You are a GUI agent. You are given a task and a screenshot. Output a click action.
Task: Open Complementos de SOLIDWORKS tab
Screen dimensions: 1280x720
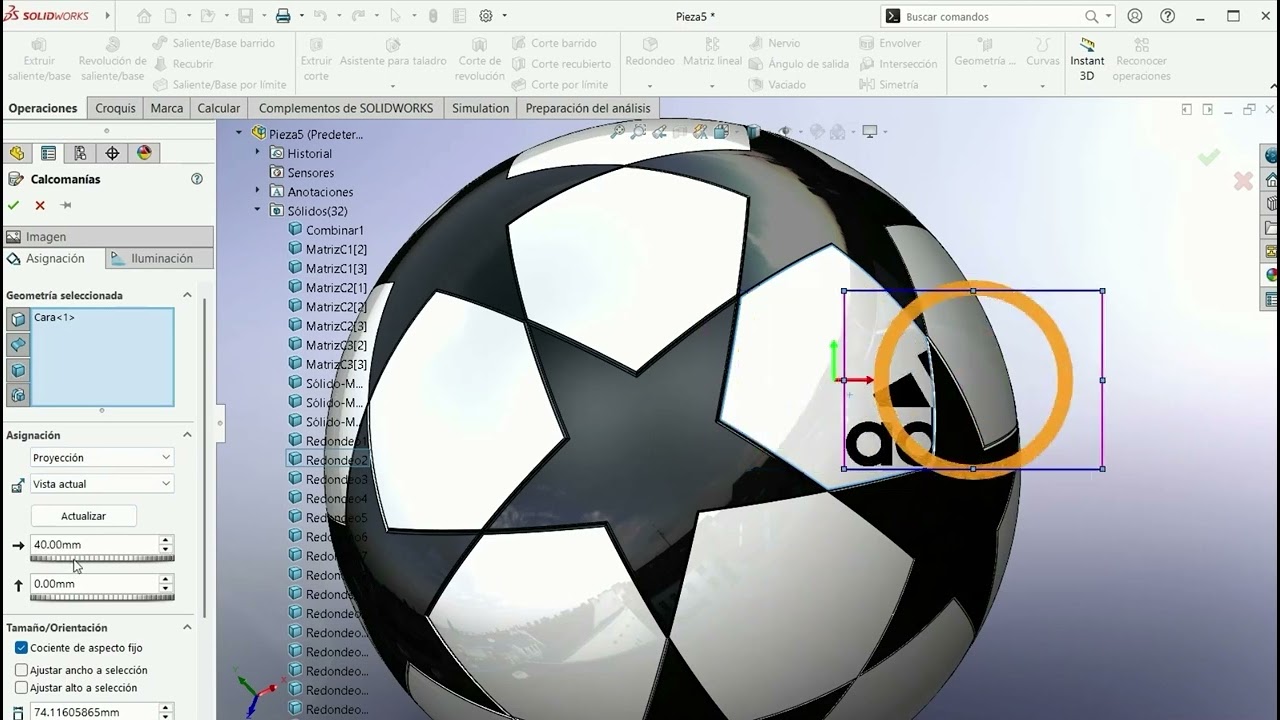point(346,108)
